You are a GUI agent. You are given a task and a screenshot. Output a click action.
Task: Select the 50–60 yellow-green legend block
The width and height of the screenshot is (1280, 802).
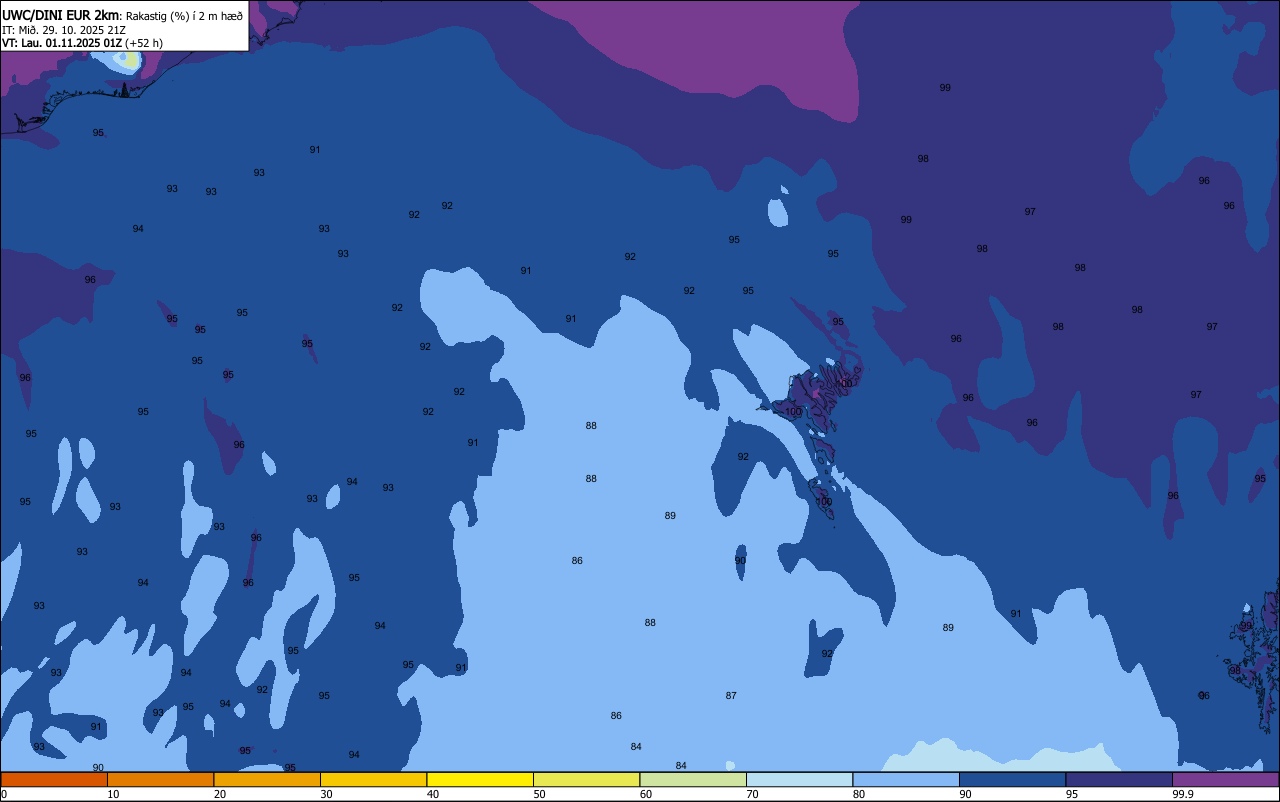[x=586, y=779]
